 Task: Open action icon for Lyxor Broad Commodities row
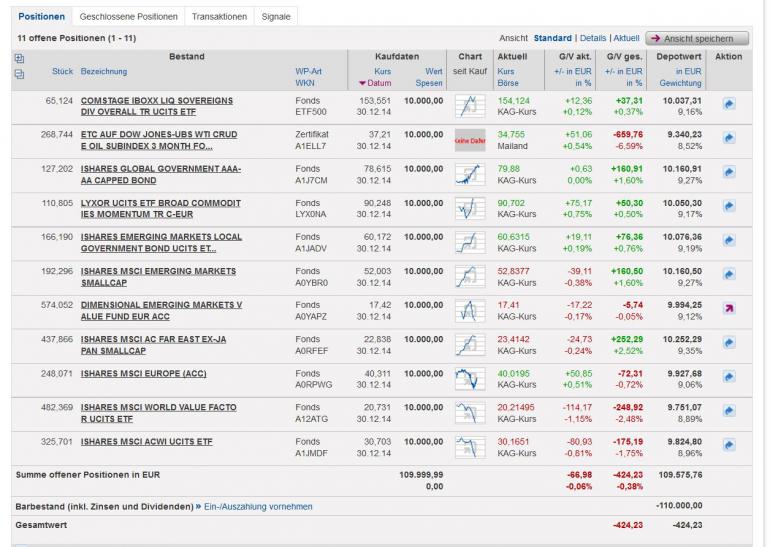point(729,207)
